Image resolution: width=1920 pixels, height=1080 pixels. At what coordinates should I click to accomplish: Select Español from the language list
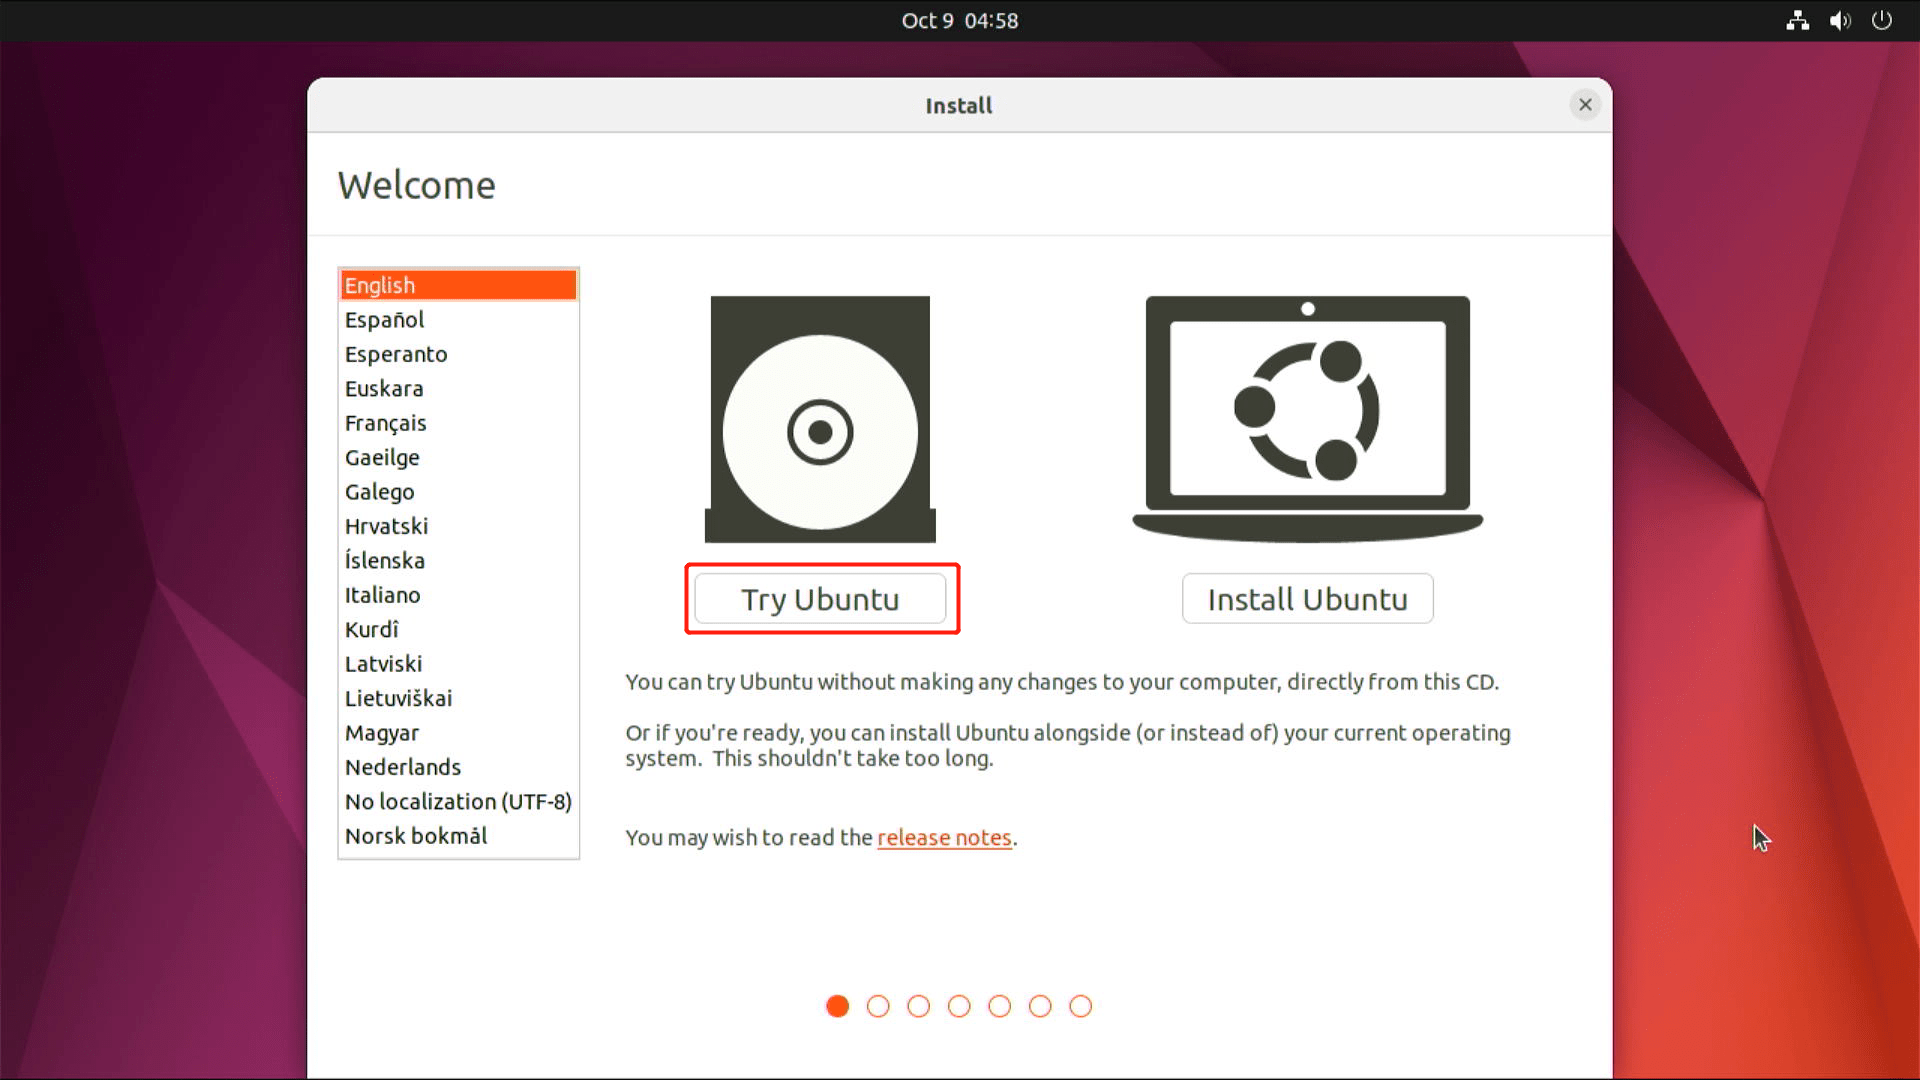tap(384, 319)
